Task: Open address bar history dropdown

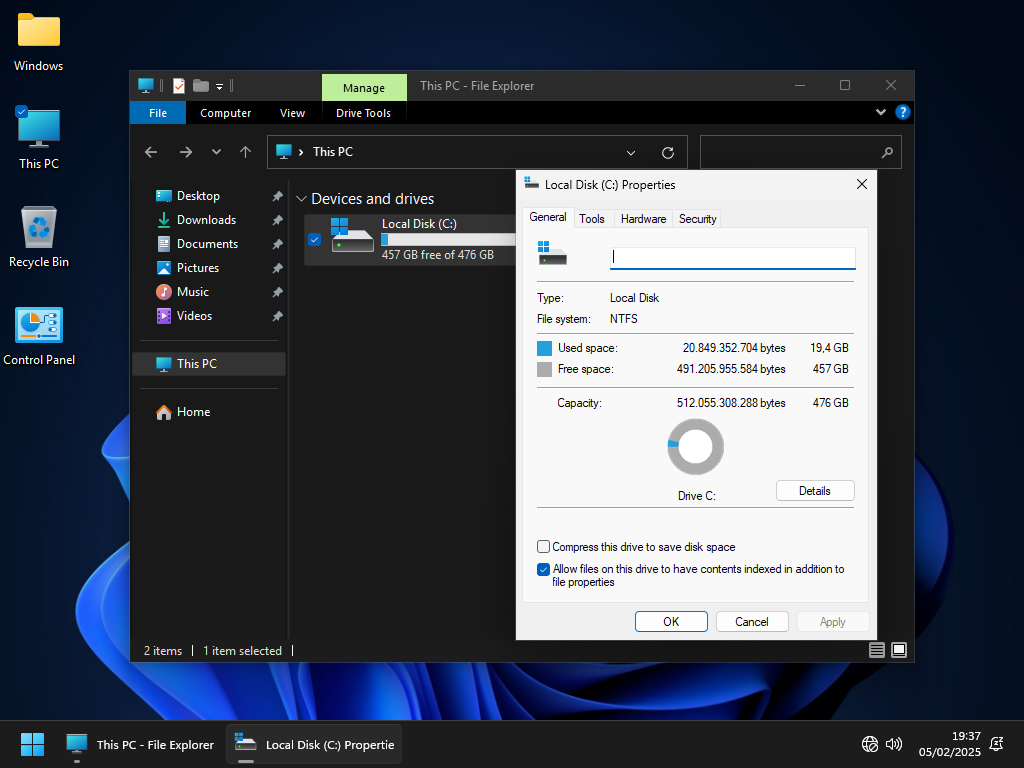Action: coord(631,153)
